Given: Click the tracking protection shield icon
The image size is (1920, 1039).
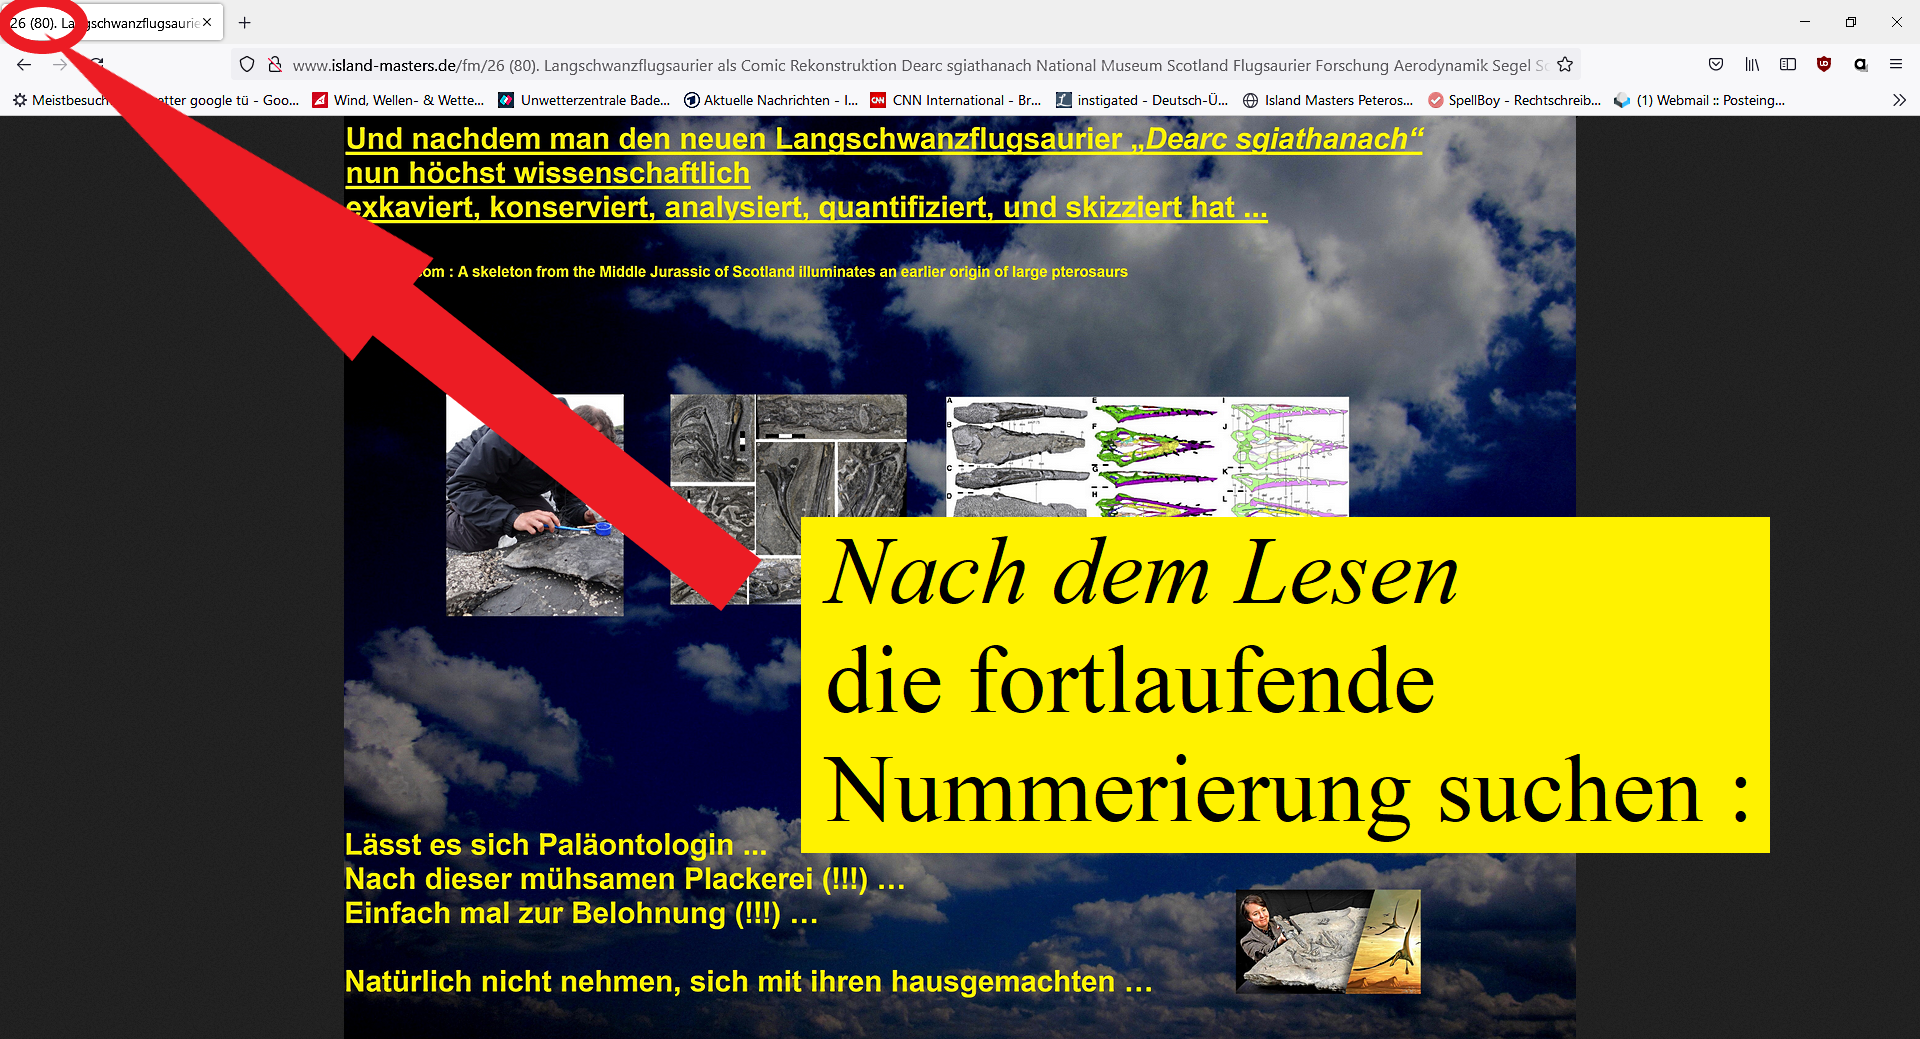Looking at the screenshot, I should point(247,65).
